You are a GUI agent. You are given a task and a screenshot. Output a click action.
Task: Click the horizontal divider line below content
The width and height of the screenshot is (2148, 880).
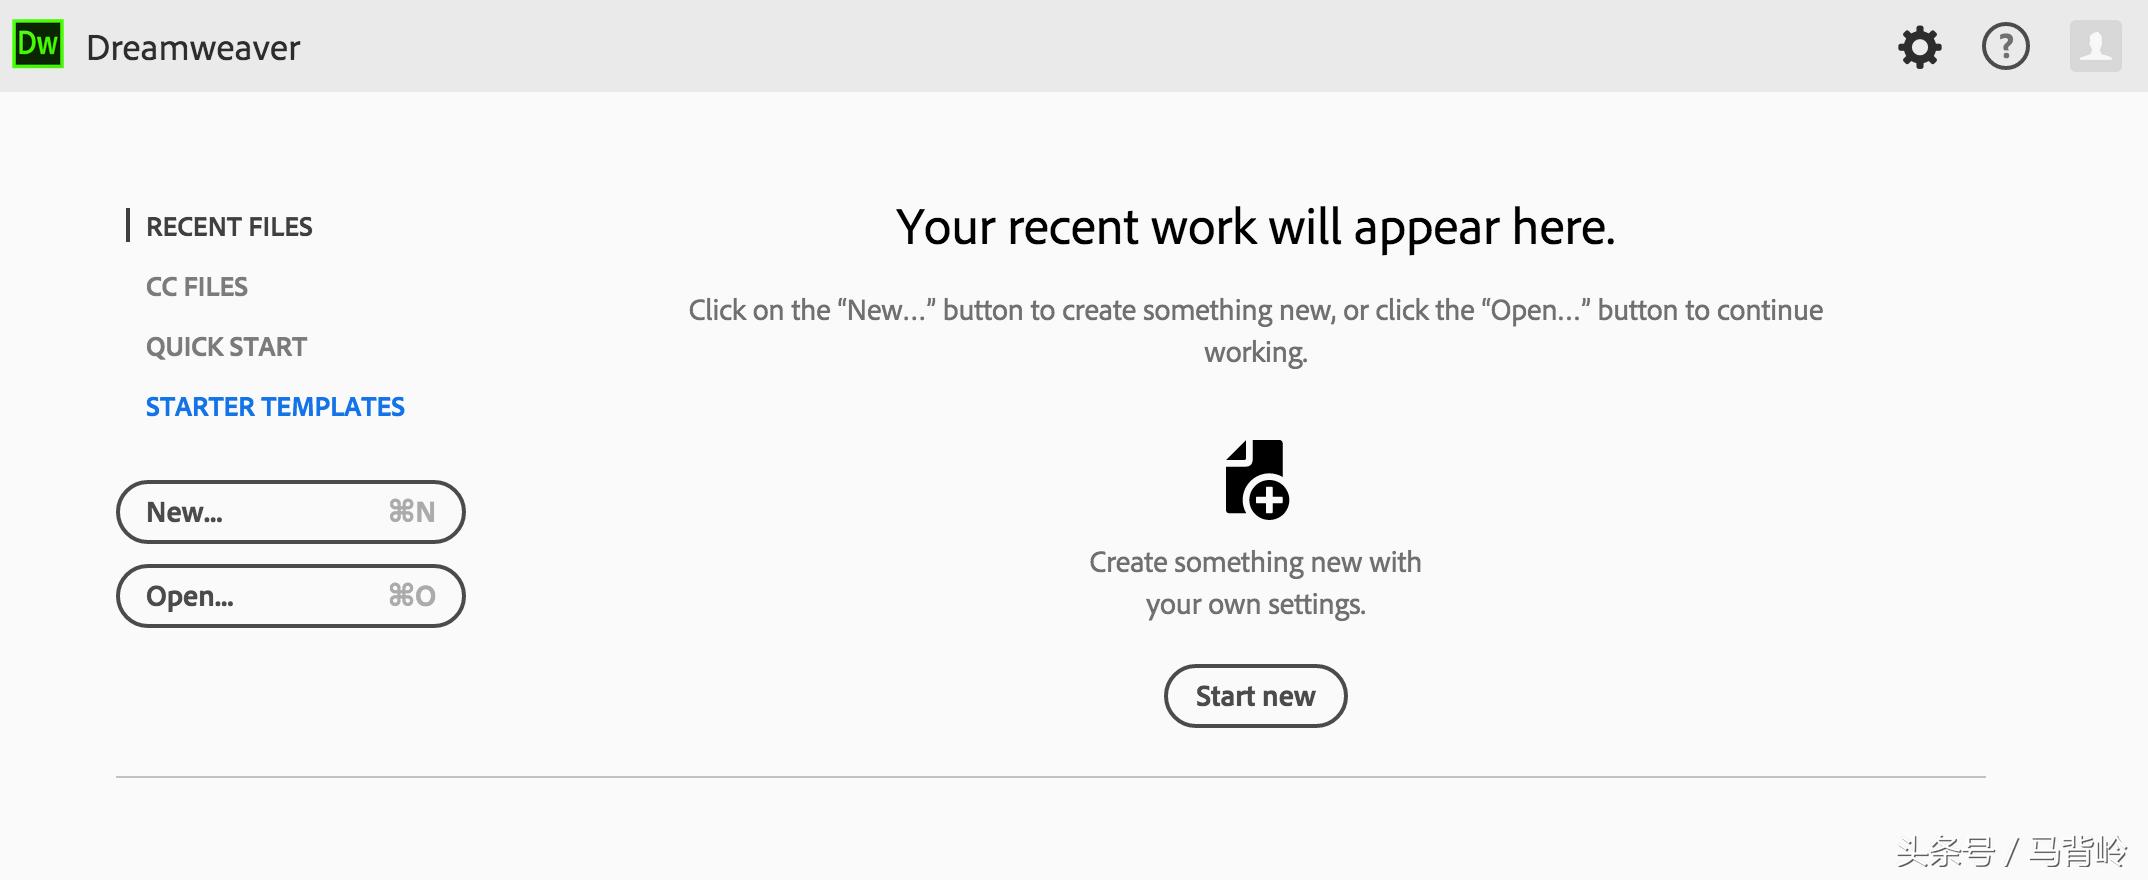click(x=1050, y=776)
